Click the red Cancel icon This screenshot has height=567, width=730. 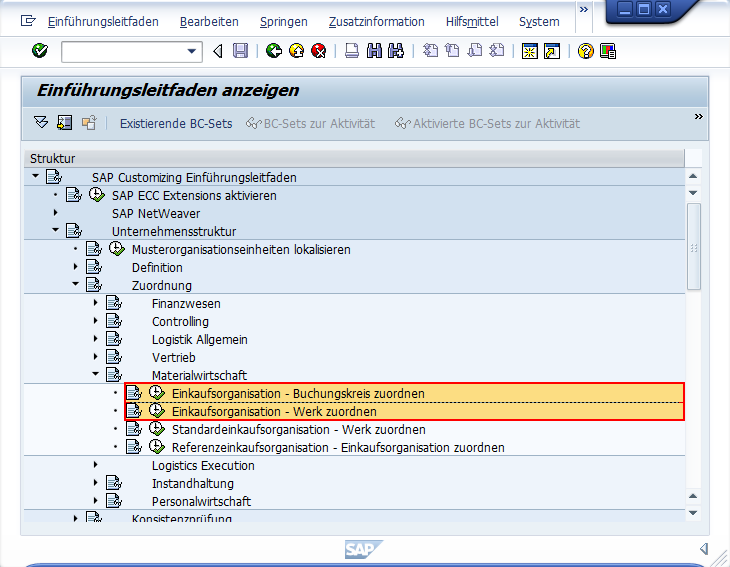coord(319,51)
